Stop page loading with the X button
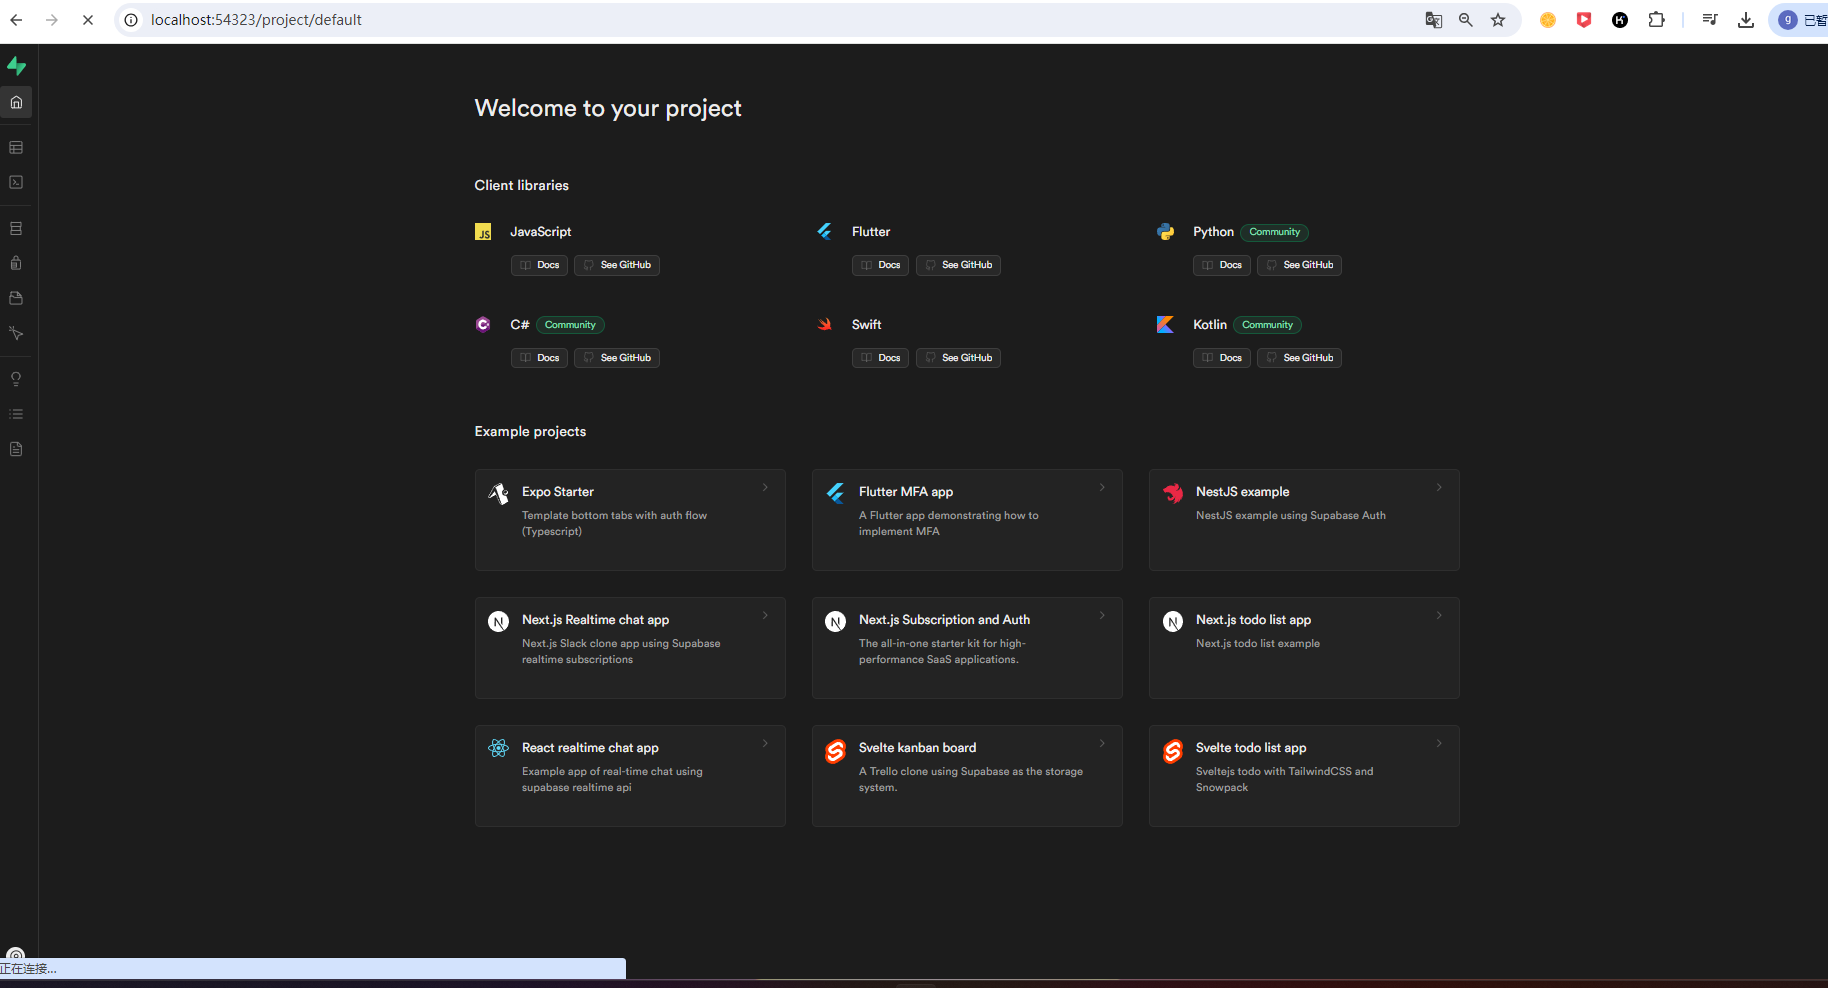The height and width of the screenshot is (988, 1828). pos(88,20)
